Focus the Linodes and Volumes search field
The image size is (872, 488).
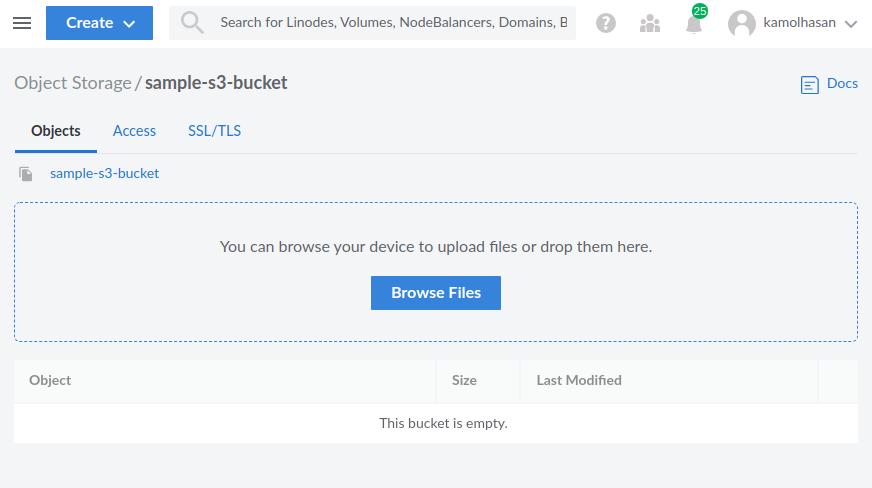pyautogui.click(x=393, y=22)
